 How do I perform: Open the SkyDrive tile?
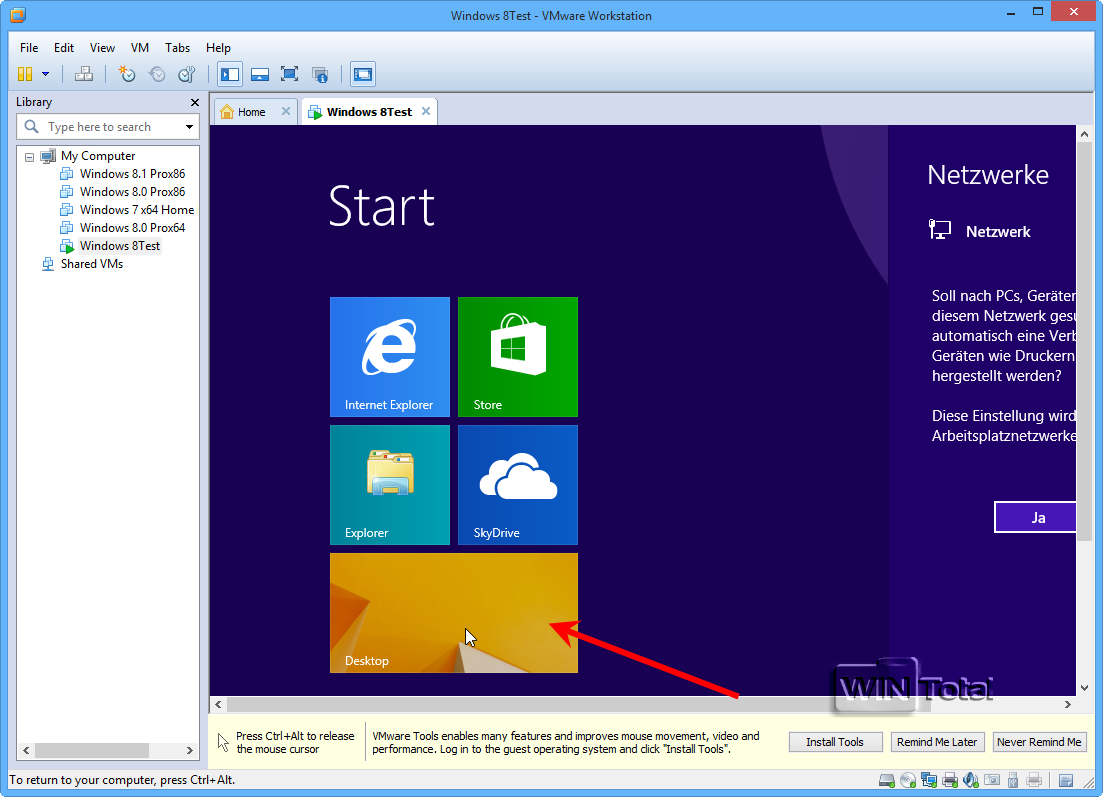(x=518, y=485)
